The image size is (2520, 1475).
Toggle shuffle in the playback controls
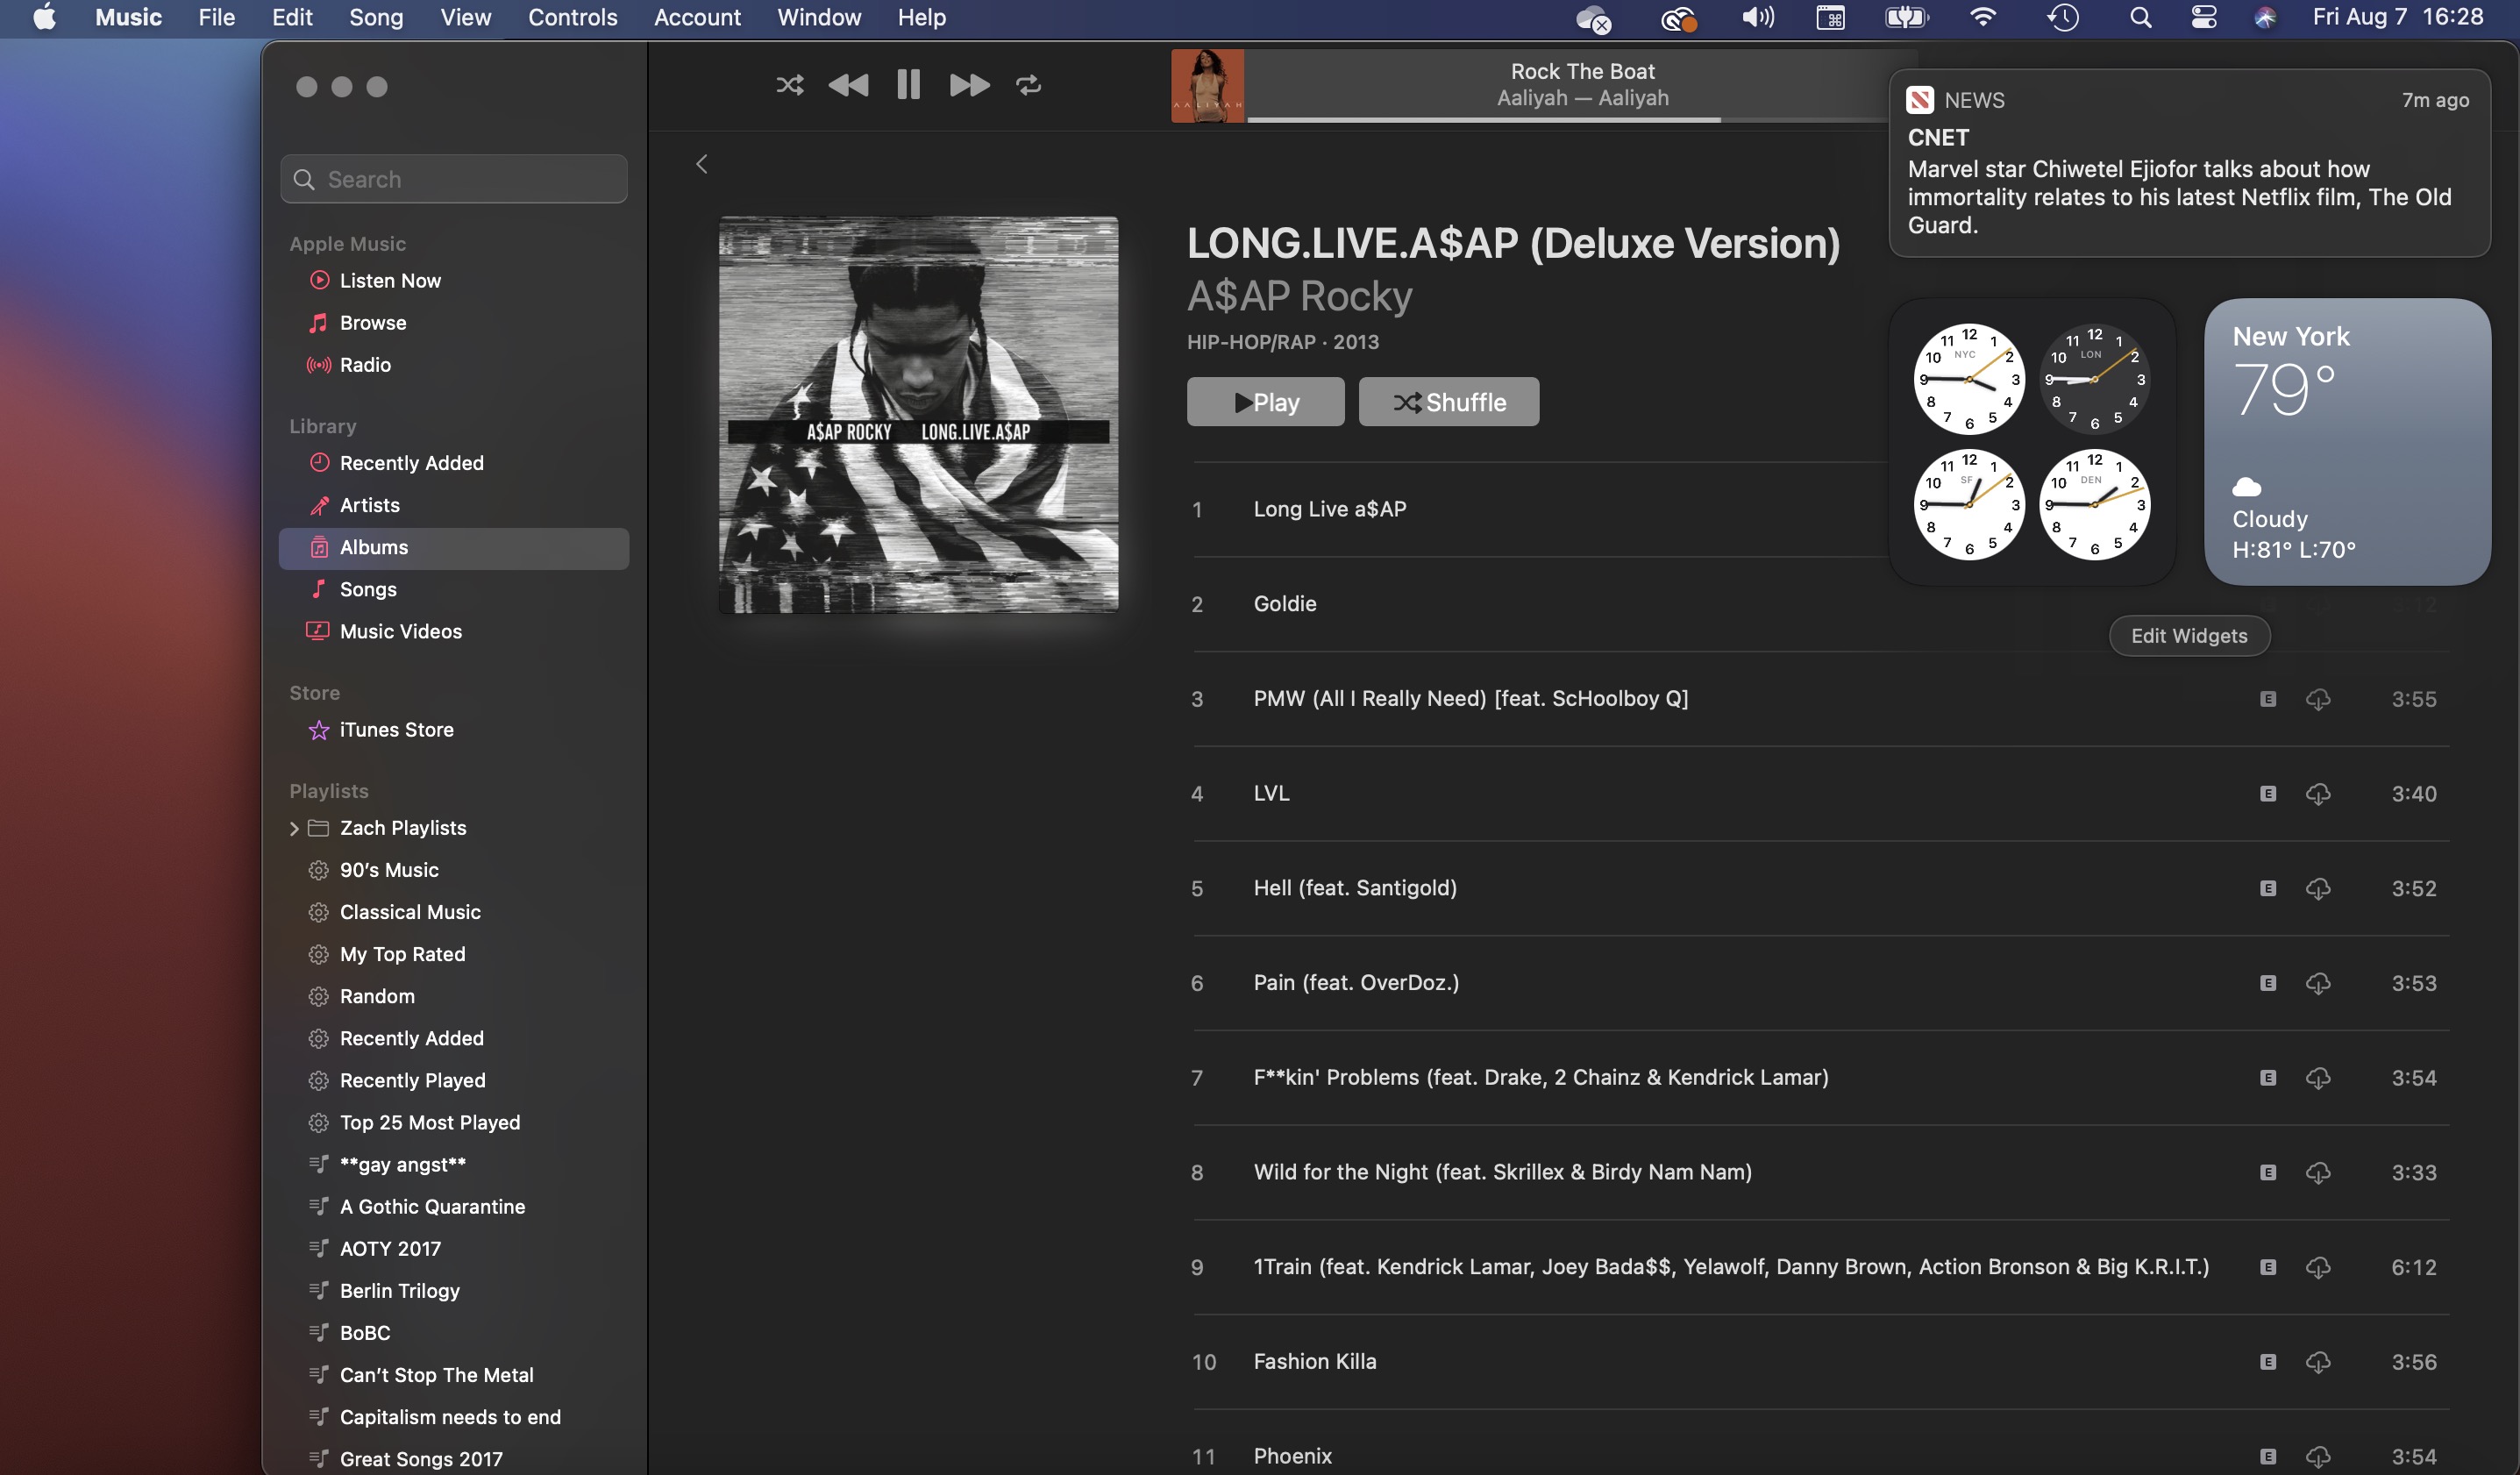[x=790, y=85]
